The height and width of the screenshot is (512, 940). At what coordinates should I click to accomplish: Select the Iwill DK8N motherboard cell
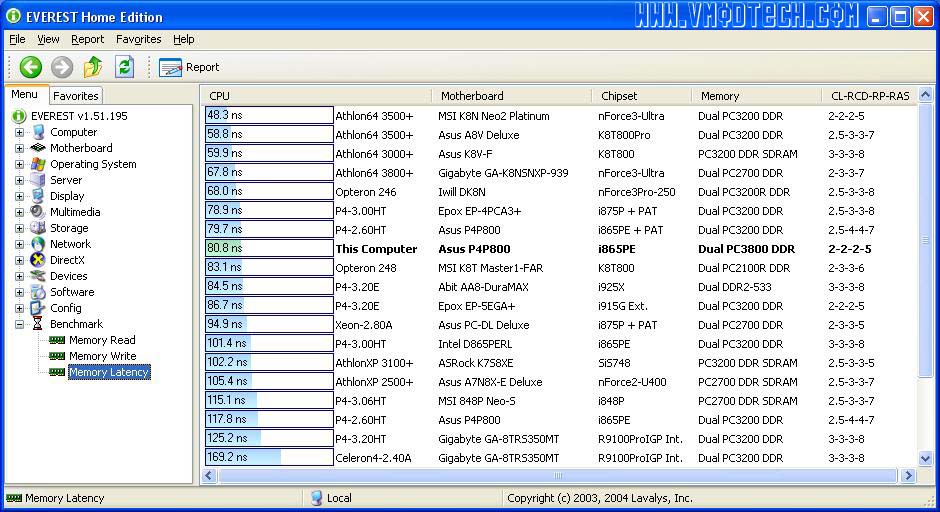(462, 192)
